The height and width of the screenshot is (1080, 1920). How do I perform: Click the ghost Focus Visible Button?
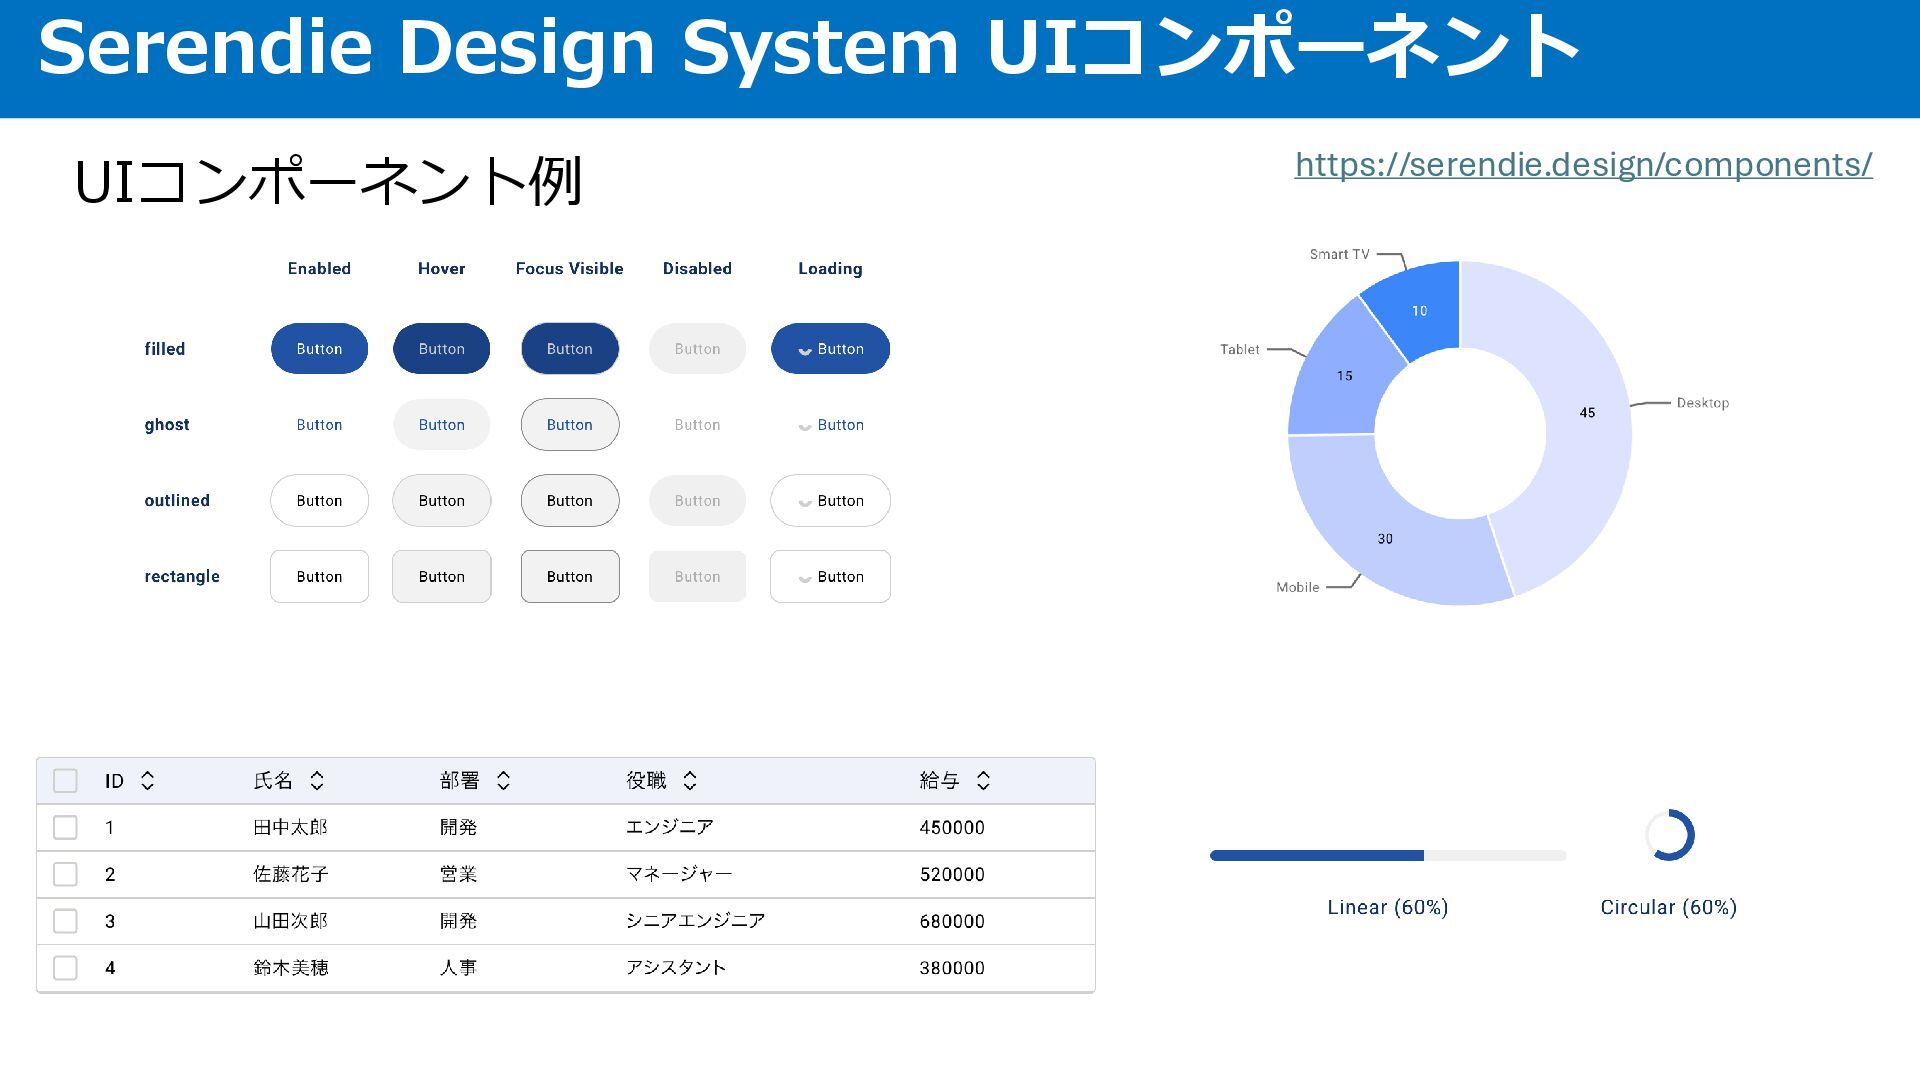[x=569, y=425]
